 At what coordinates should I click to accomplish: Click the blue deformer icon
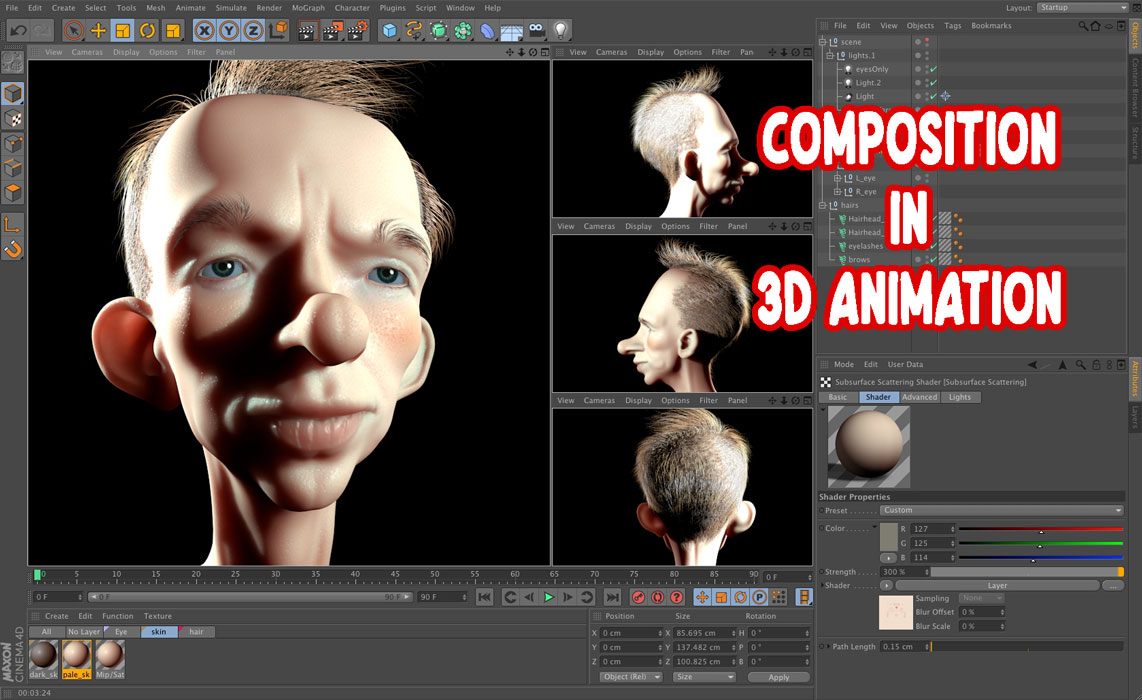pyautogui.click(x=487, y=31)
